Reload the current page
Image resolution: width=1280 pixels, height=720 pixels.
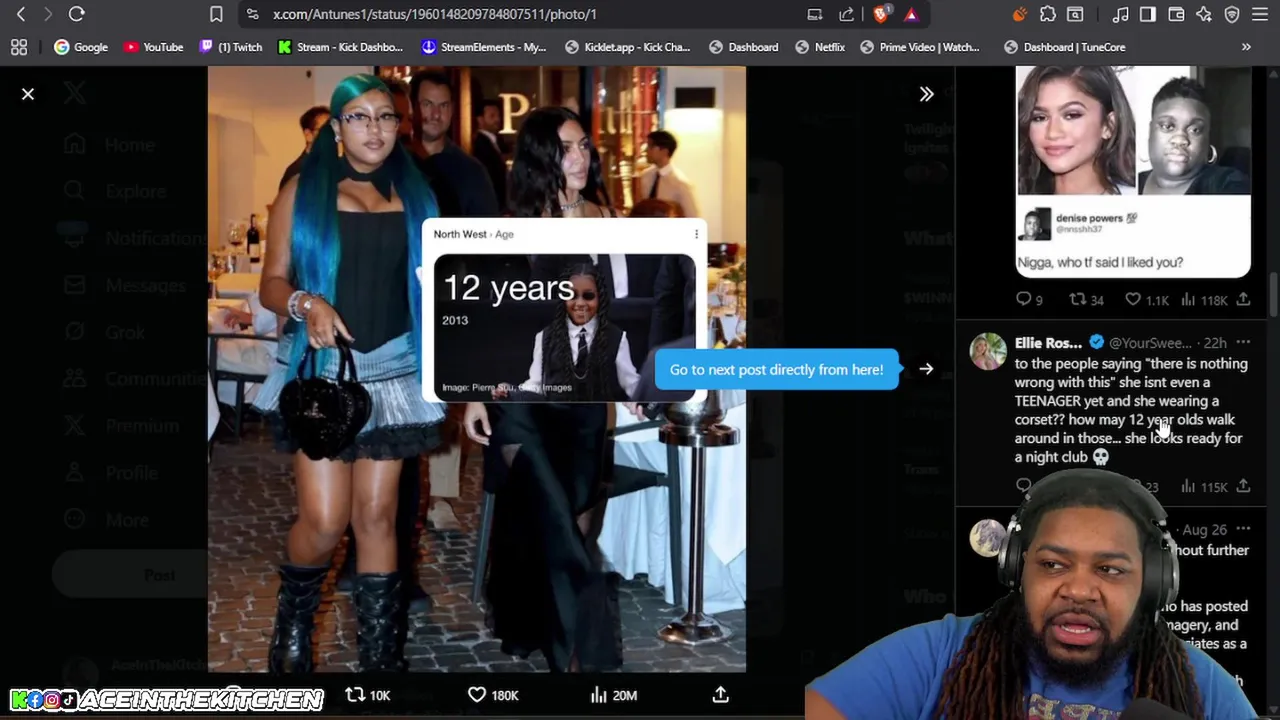(x=76, y=14)
